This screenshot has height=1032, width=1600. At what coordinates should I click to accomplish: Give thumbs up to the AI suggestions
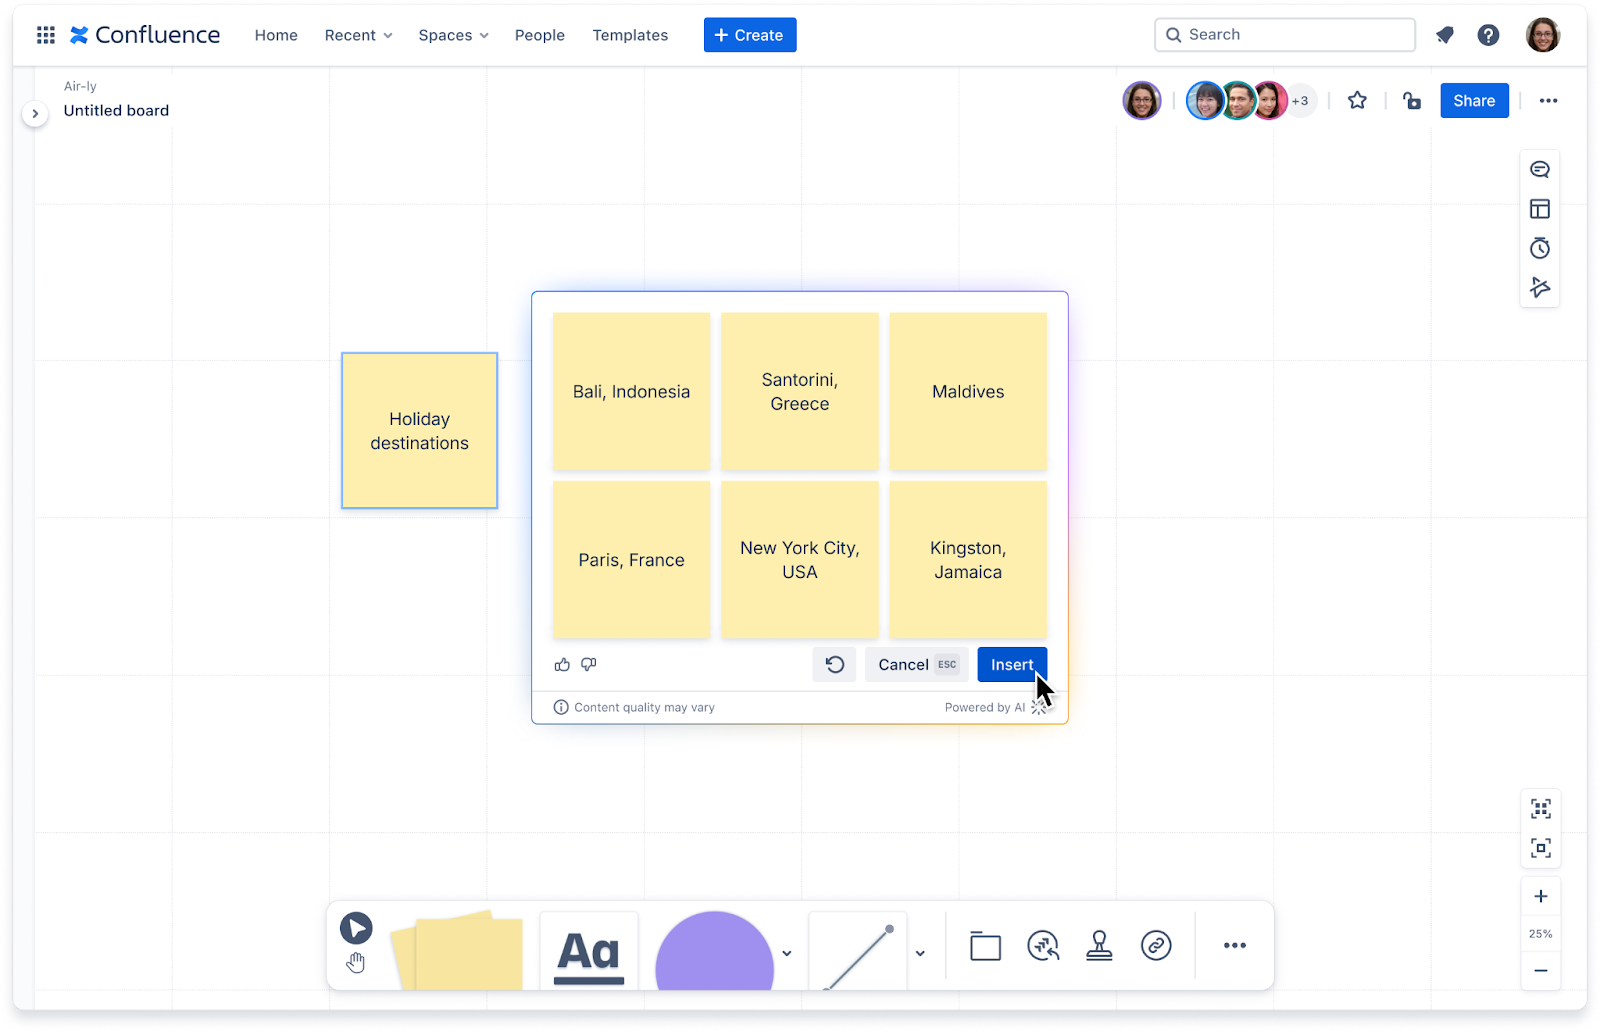coord(561,664)
